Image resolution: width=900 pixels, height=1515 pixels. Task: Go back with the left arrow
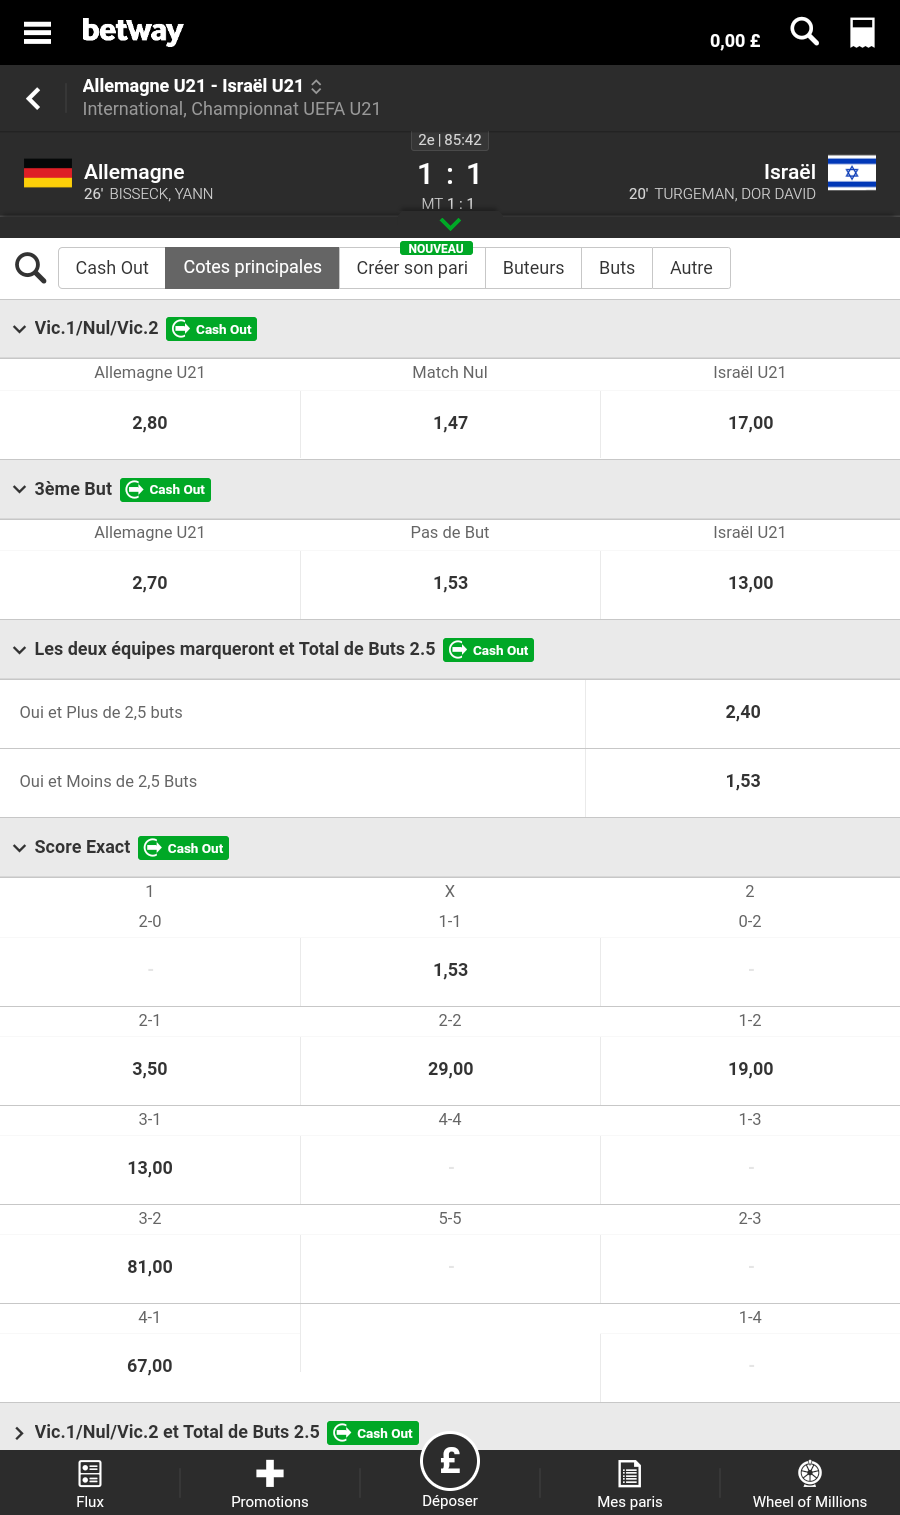tap(34, 98)
